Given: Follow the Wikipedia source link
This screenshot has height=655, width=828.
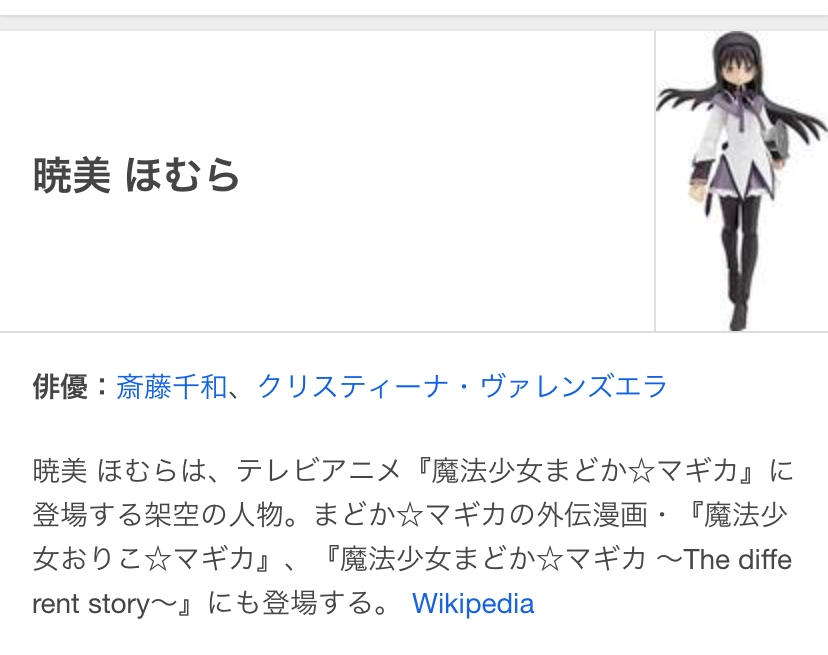Looking at the screenshot, I should (x=473, y=603).
